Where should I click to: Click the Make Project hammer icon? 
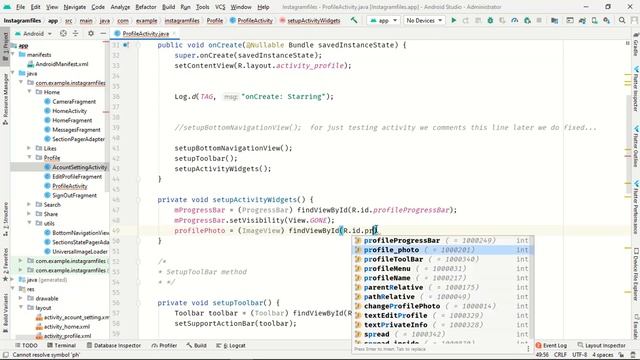pos(354,20)
